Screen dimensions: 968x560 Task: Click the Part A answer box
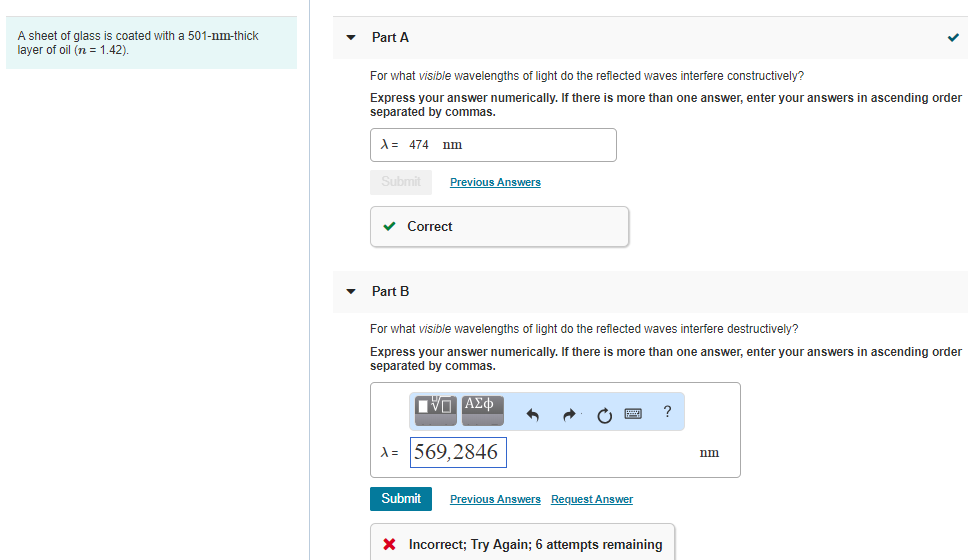click(493, 145)
